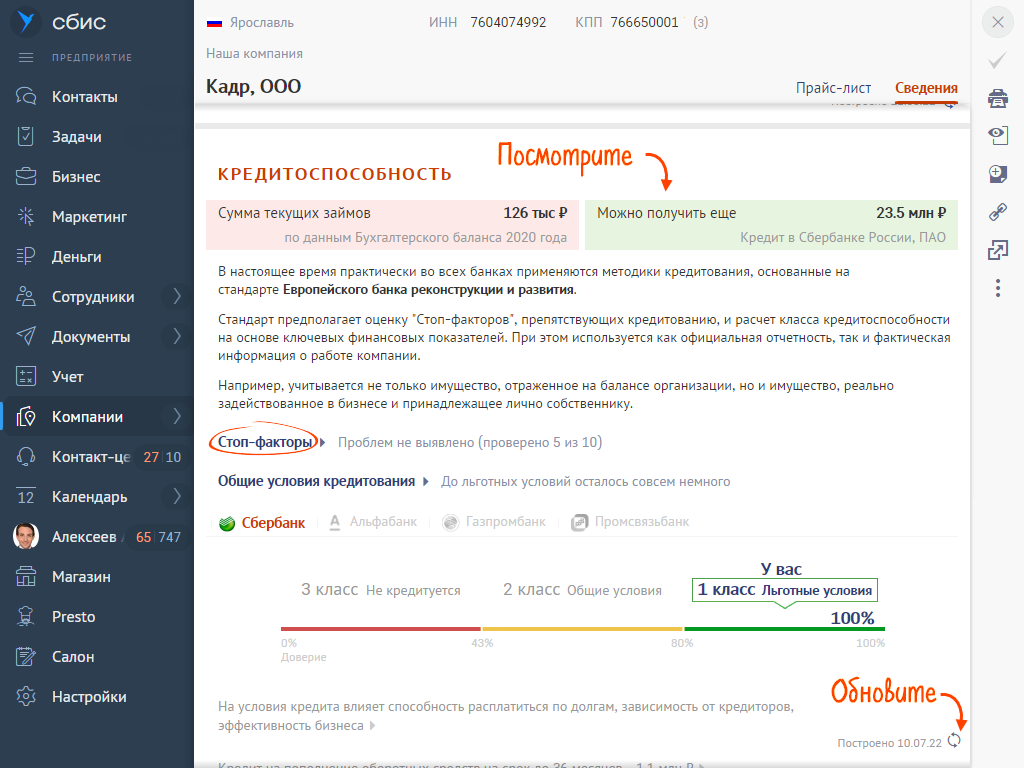Click the available credit '23.5 млн ₽'
The height and width of the screenshot is (768, 1024).
911,213
